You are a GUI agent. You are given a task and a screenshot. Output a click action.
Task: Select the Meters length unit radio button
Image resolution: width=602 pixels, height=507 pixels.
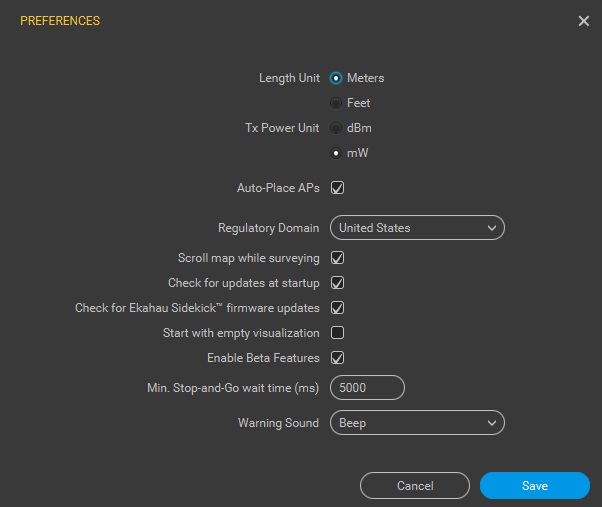336,78
